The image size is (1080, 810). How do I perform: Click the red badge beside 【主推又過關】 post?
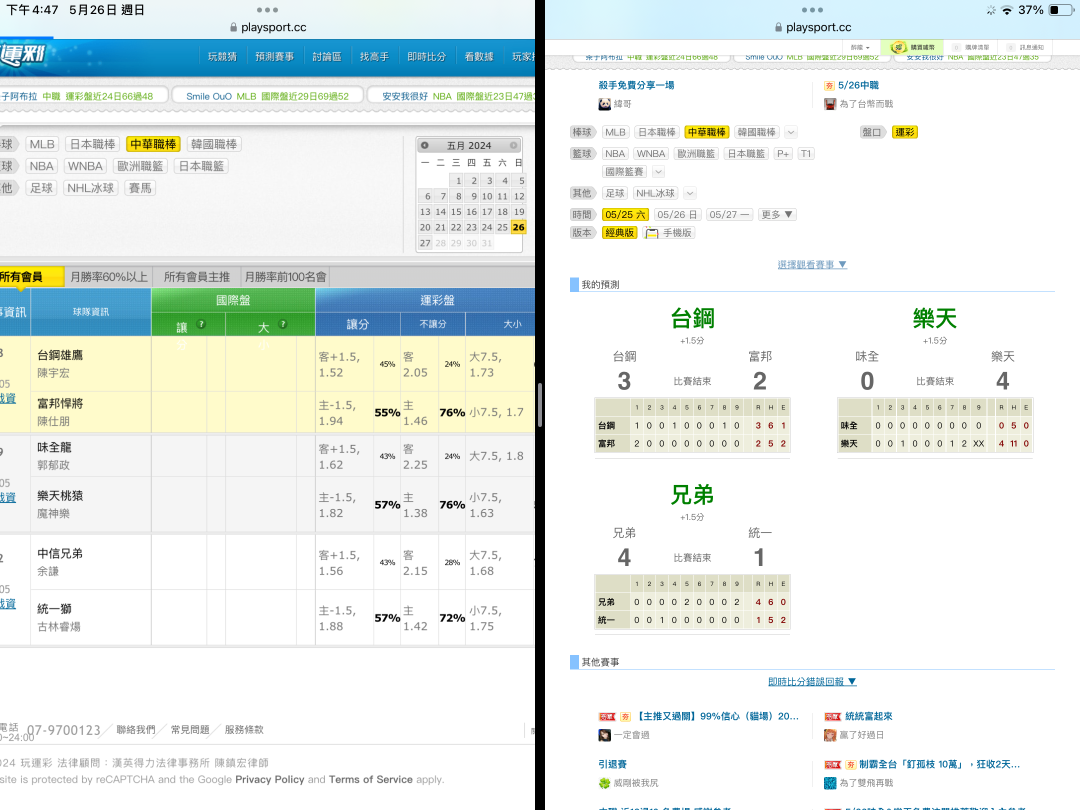(607, 716)
